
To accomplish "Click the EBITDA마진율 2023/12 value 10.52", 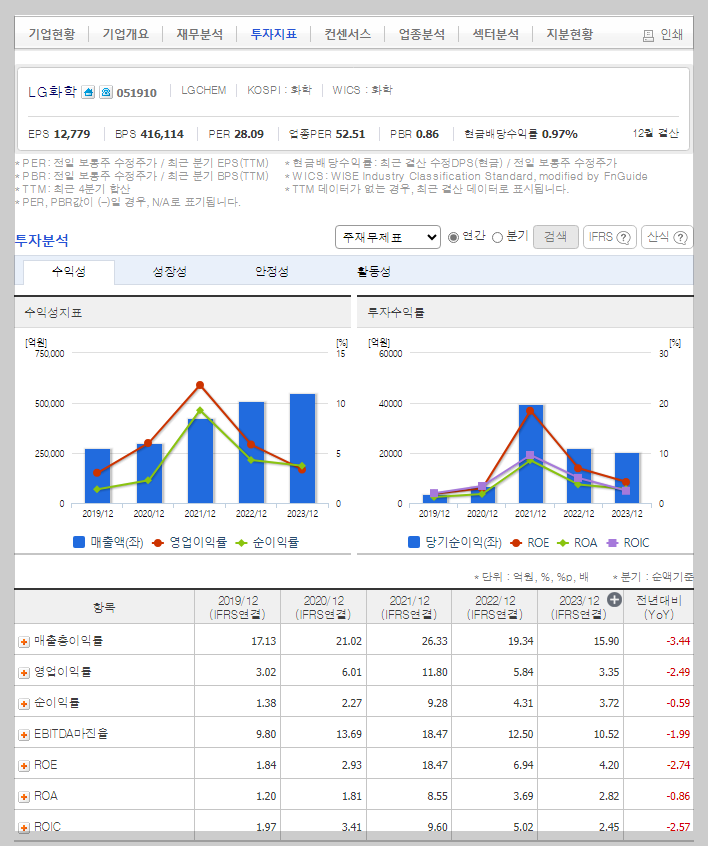I will pos(607,734).
